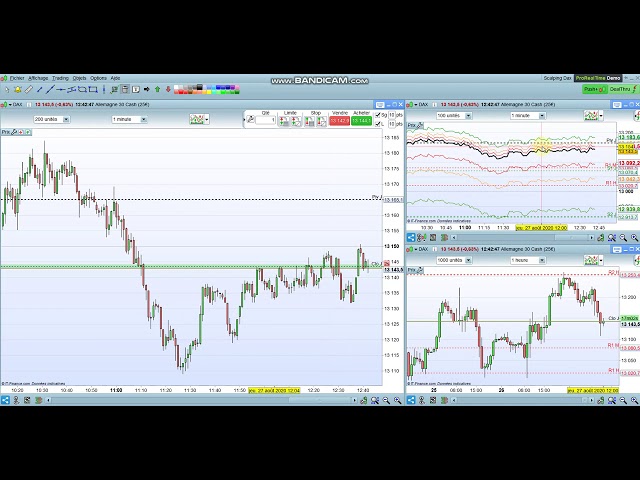Click the Prix label in hourly chart
Screen dimensions: 640x480
[x=411, y=270]
